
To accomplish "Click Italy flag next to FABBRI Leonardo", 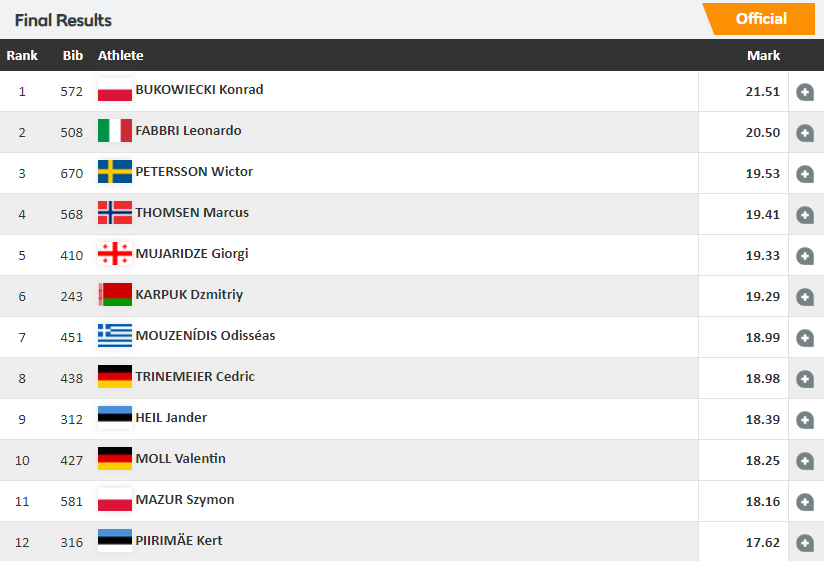I will [x=115, y=130].
